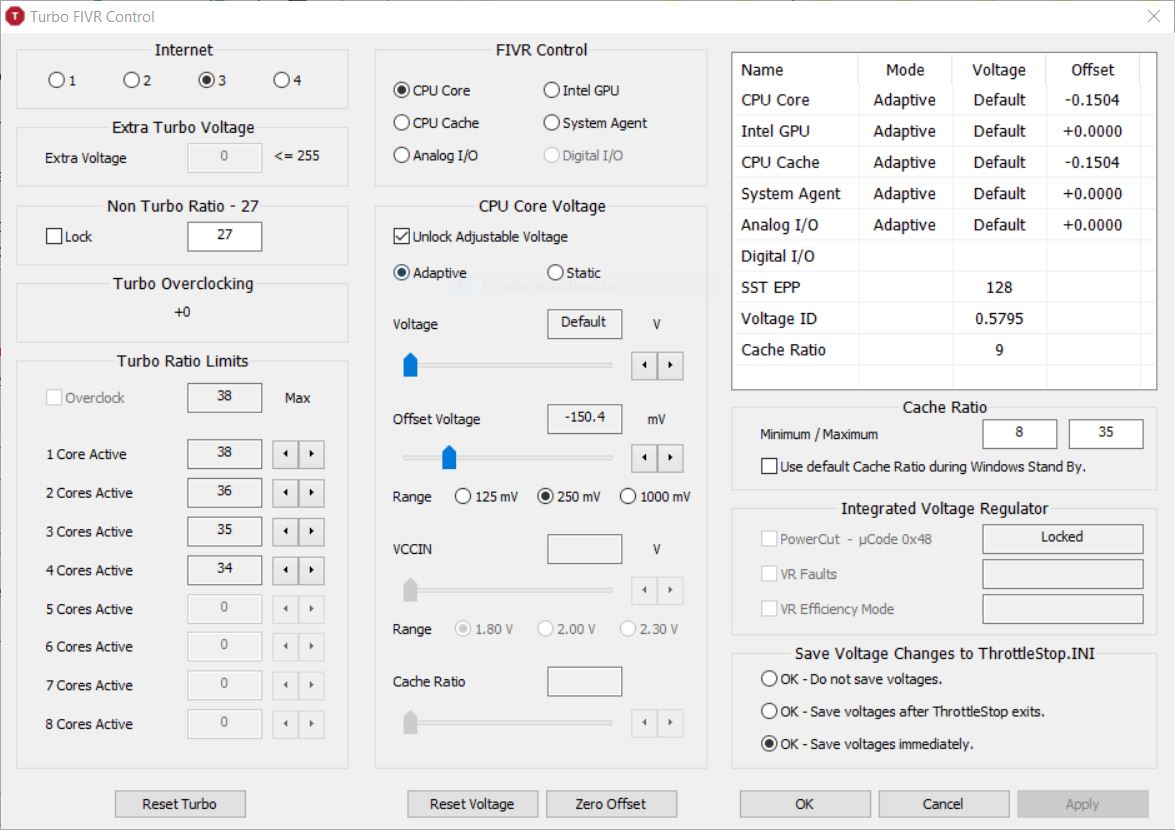This screenshot has width=1175, height=830.
Task: Click the Cache Ratio minimum field showing 8
Action: point(1019,433)
